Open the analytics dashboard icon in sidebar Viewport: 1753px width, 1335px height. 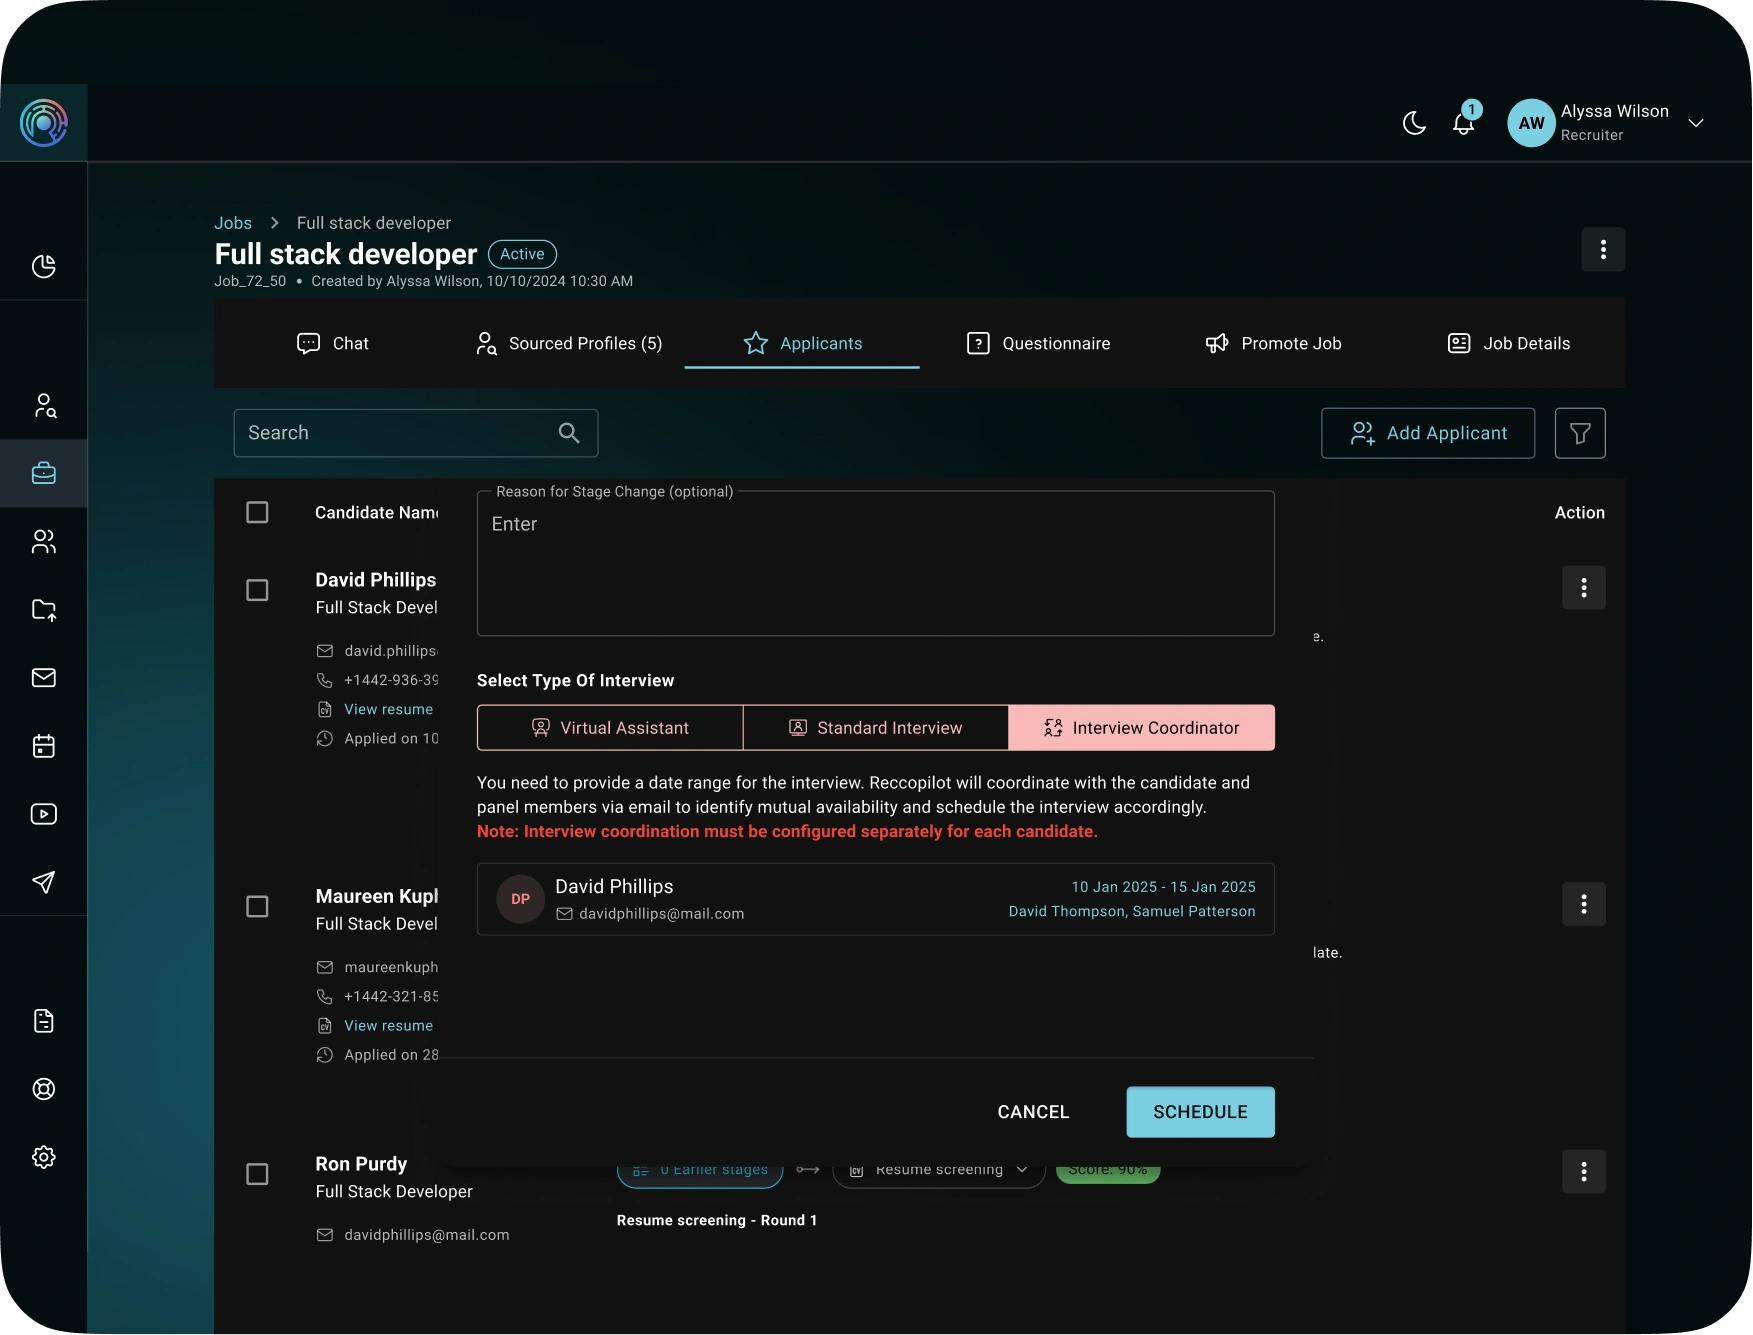pyautogui.click(x=44, y=267)
